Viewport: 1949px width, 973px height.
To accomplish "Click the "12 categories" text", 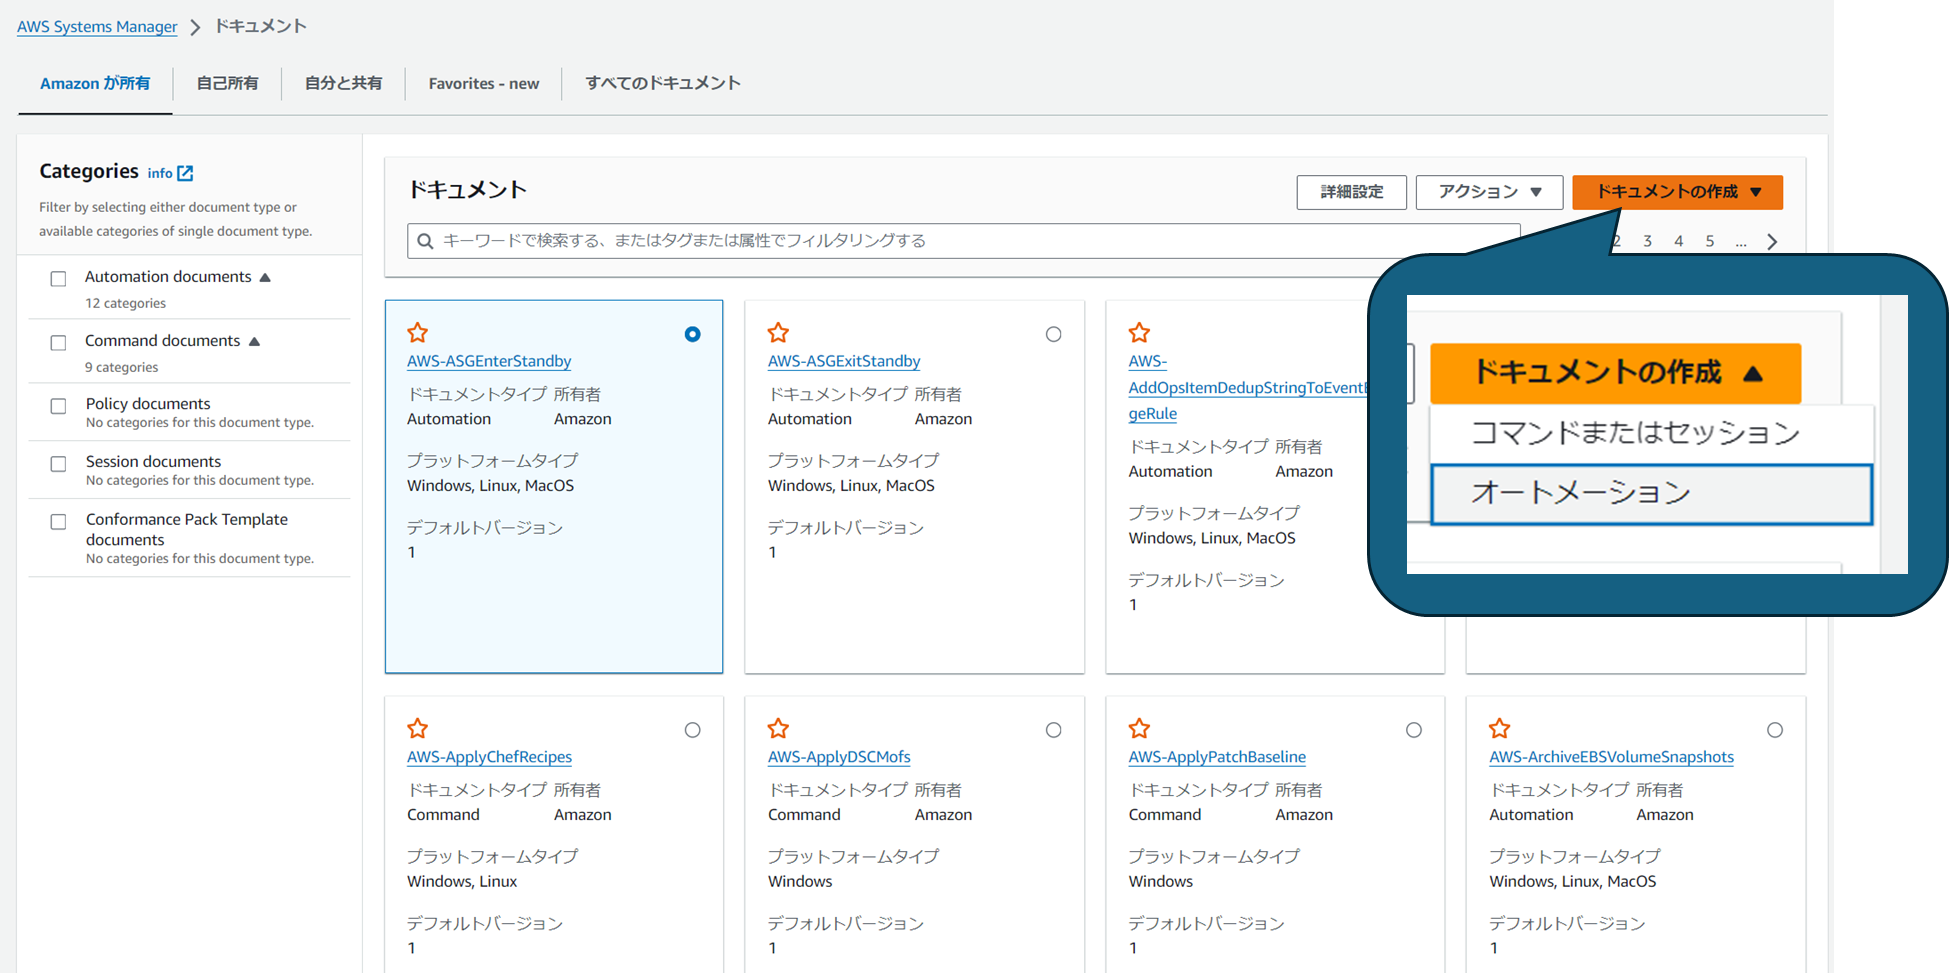I will tap(125, 303).
